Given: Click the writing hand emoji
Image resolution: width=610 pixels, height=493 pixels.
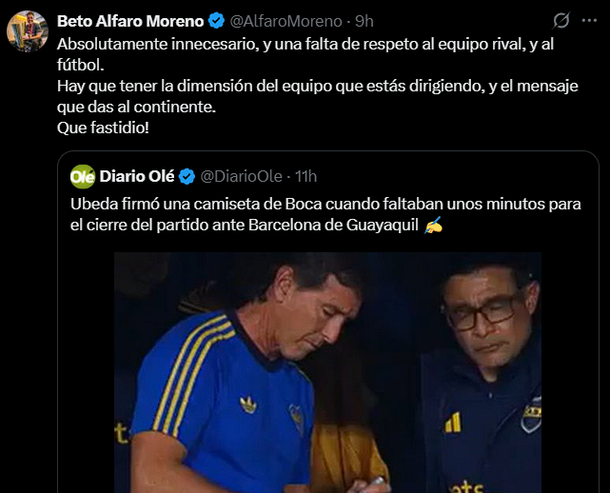Looking at the screenshot, I should click(x=433, y=225).
